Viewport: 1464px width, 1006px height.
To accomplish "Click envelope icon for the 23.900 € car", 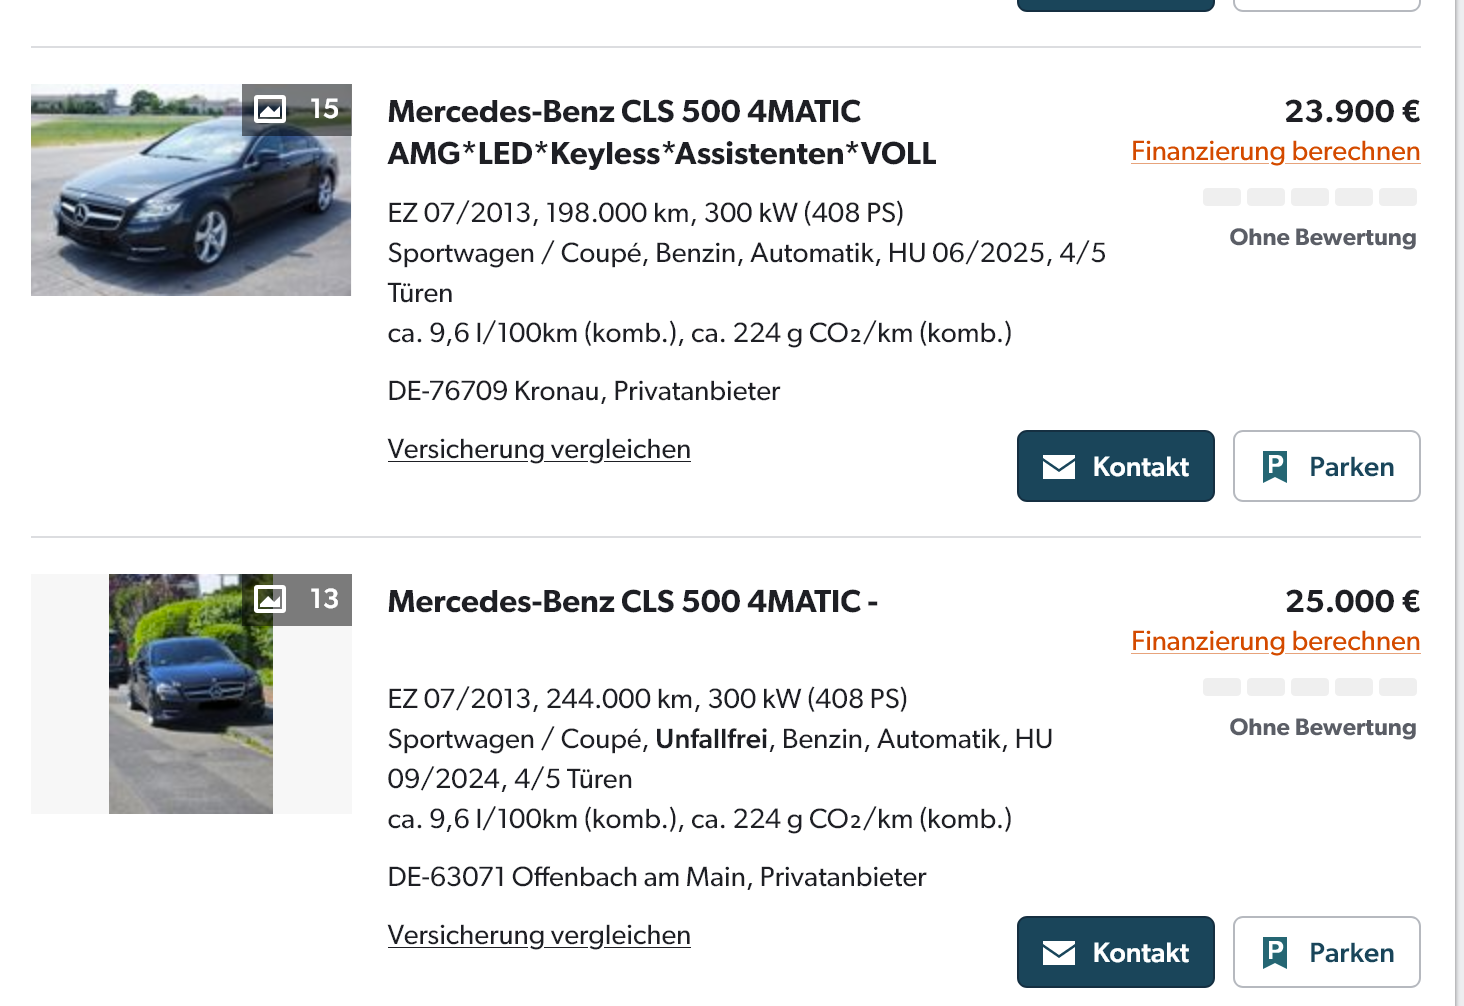I will pos(1059,467).
